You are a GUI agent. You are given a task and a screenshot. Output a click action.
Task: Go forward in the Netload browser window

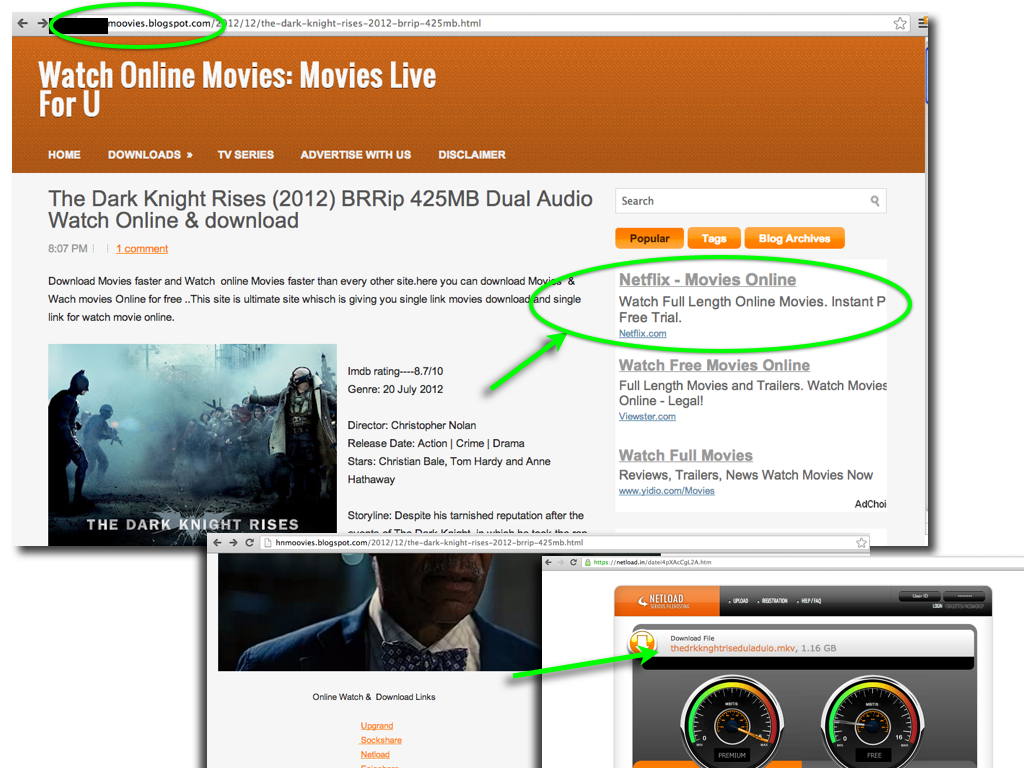[x=561, y=562]
